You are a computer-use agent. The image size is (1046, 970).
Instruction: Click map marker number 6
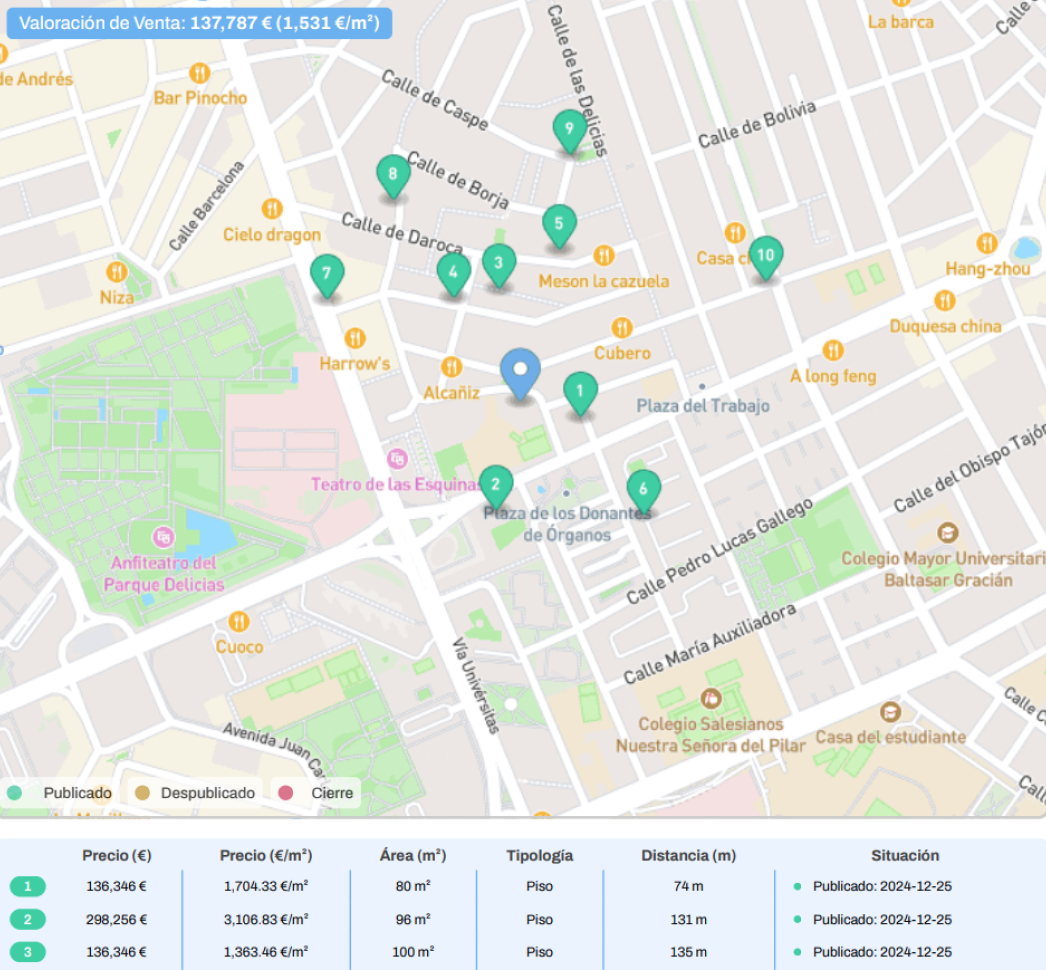pyautogui.click(x=644, y=489)
